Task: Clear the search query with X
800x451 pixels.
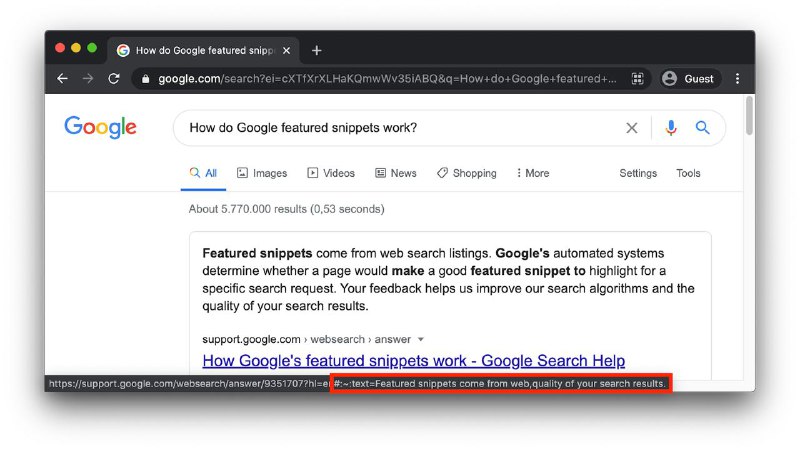Action: tap(632, 128)
